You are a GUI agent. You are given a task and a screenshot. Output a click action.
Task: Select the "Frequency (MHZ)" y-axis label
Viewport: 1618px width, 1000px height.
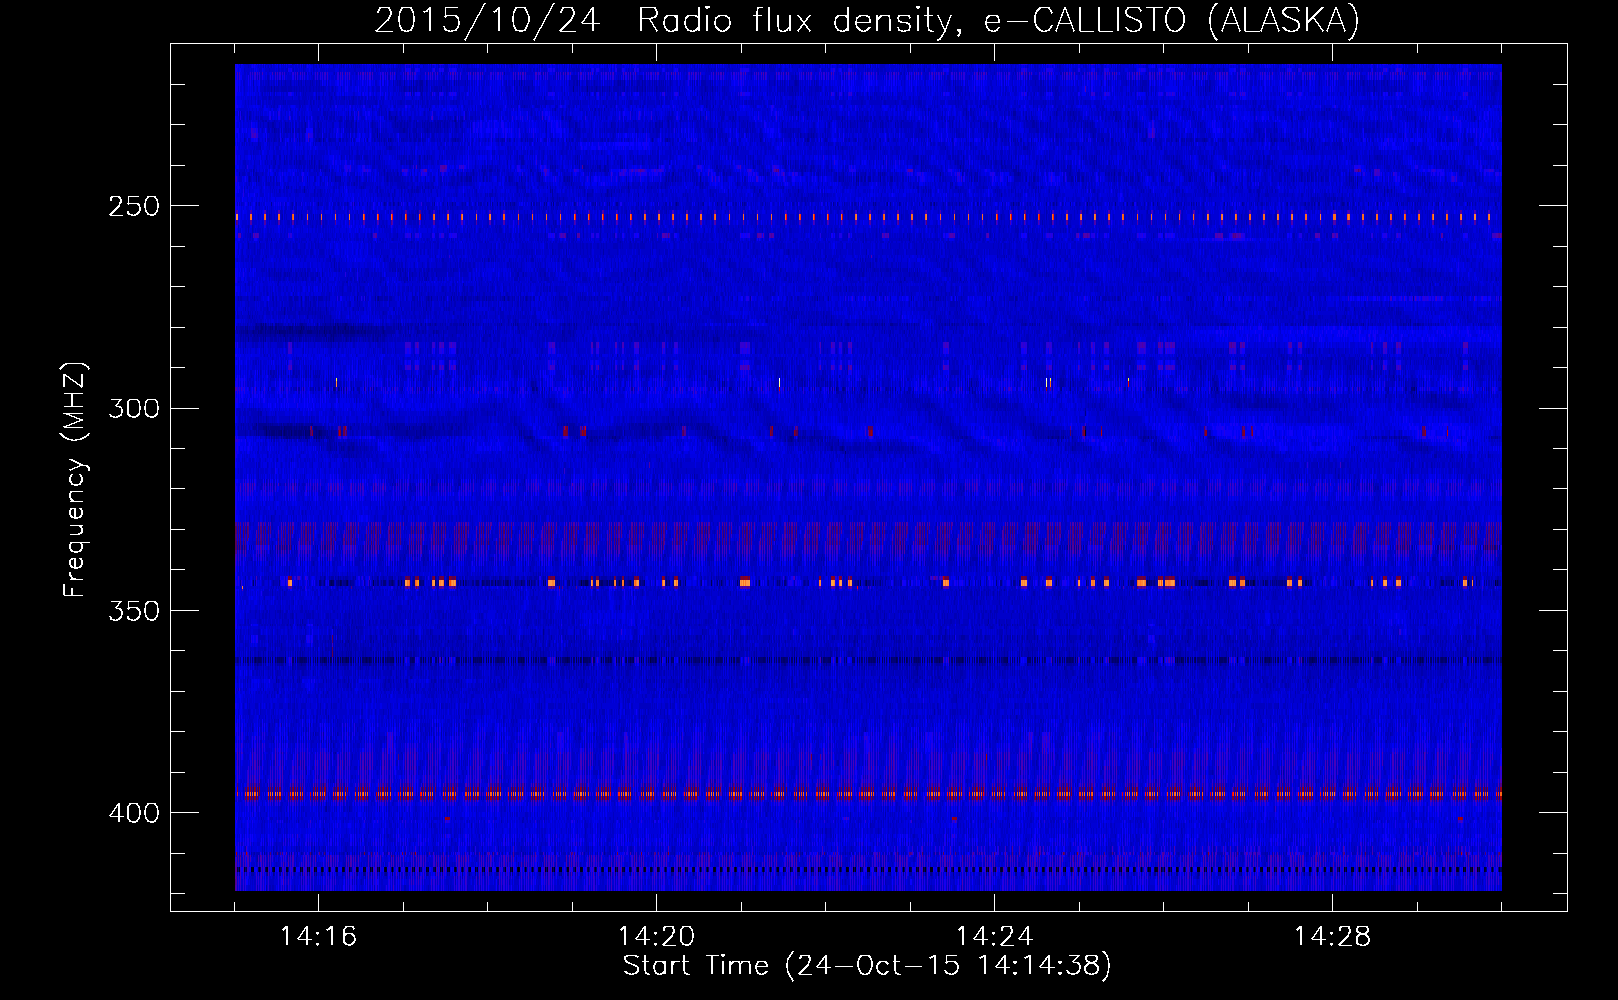pos(75,480)
